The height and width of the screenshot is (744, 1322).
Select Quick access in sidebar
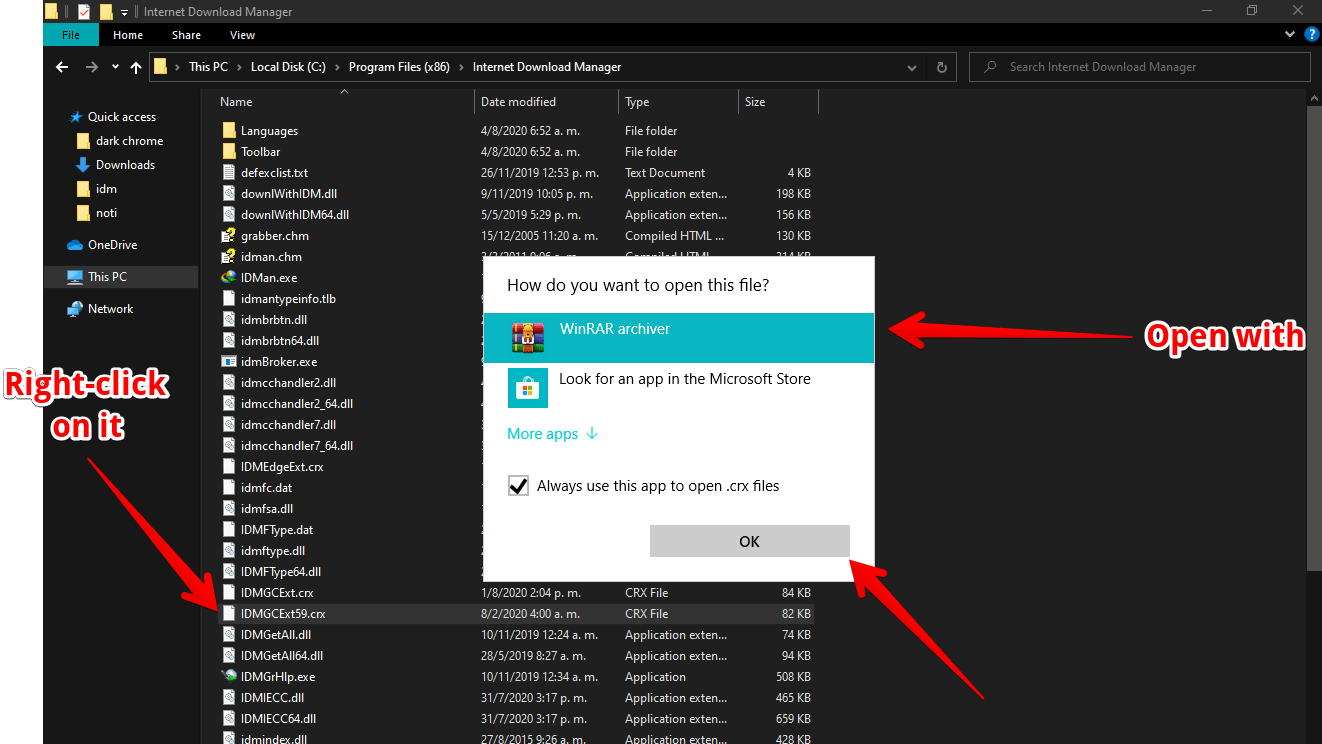pos(122,117)
